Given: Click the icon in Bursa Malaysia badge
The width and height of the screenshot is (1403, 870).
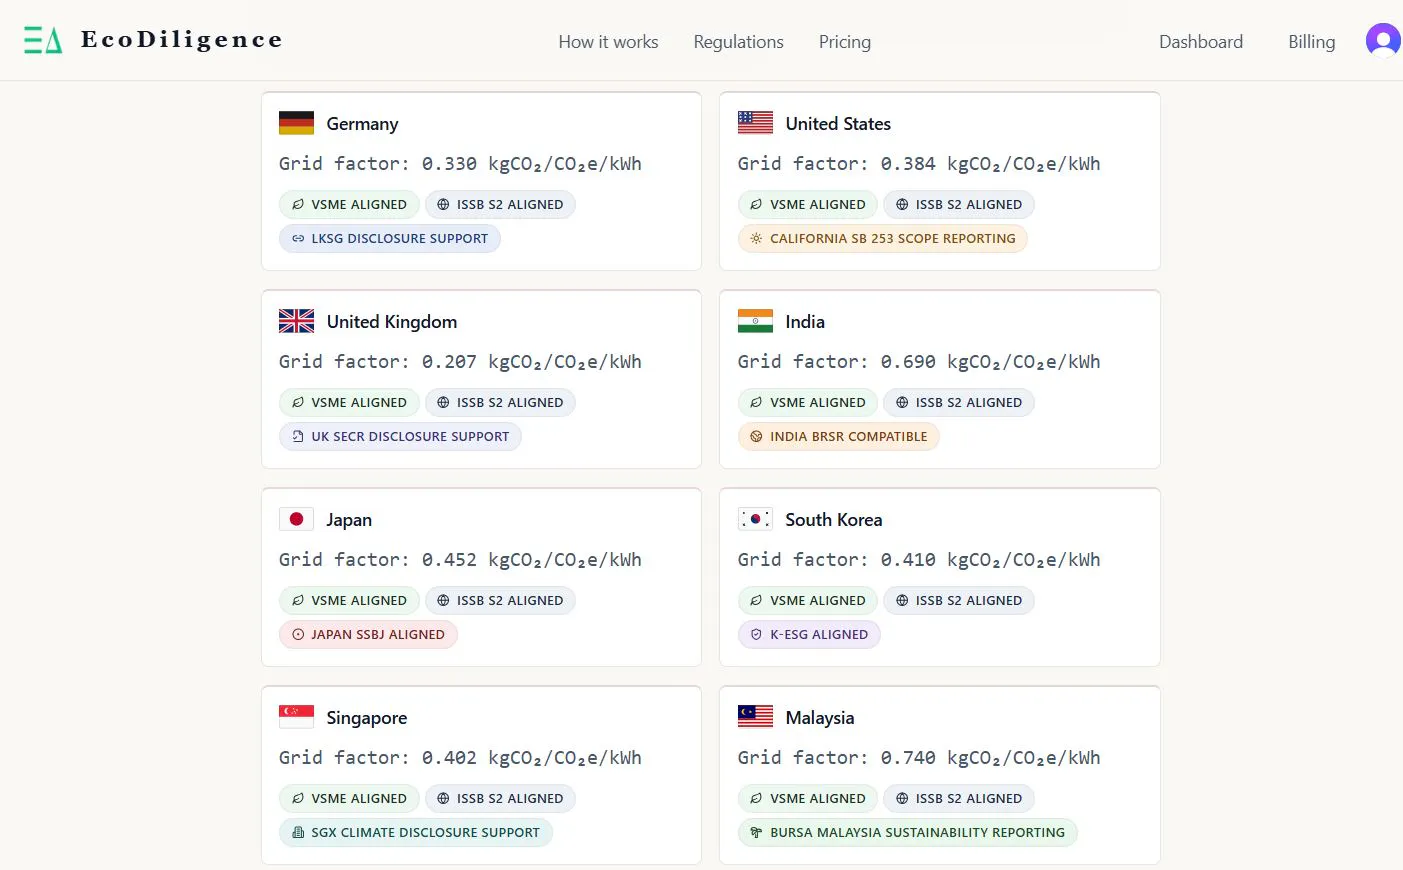Looking at the screenshot, I should click(x=756, y=833).
